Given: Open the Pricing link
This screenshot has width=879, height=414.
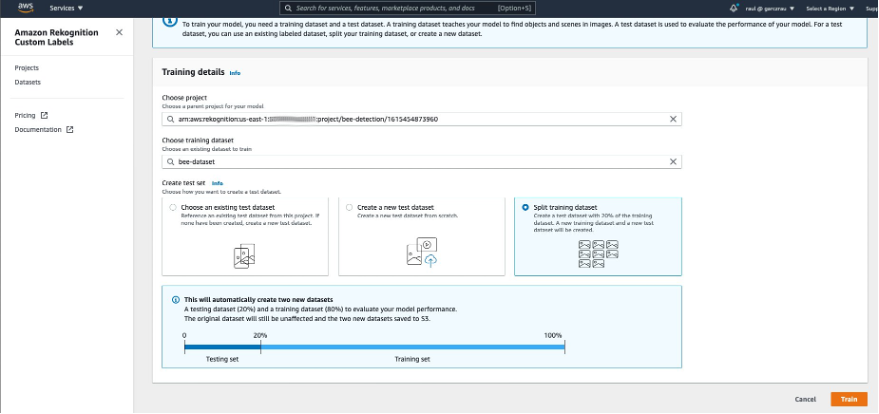Looking at the screenshot, I should point(25,115).
